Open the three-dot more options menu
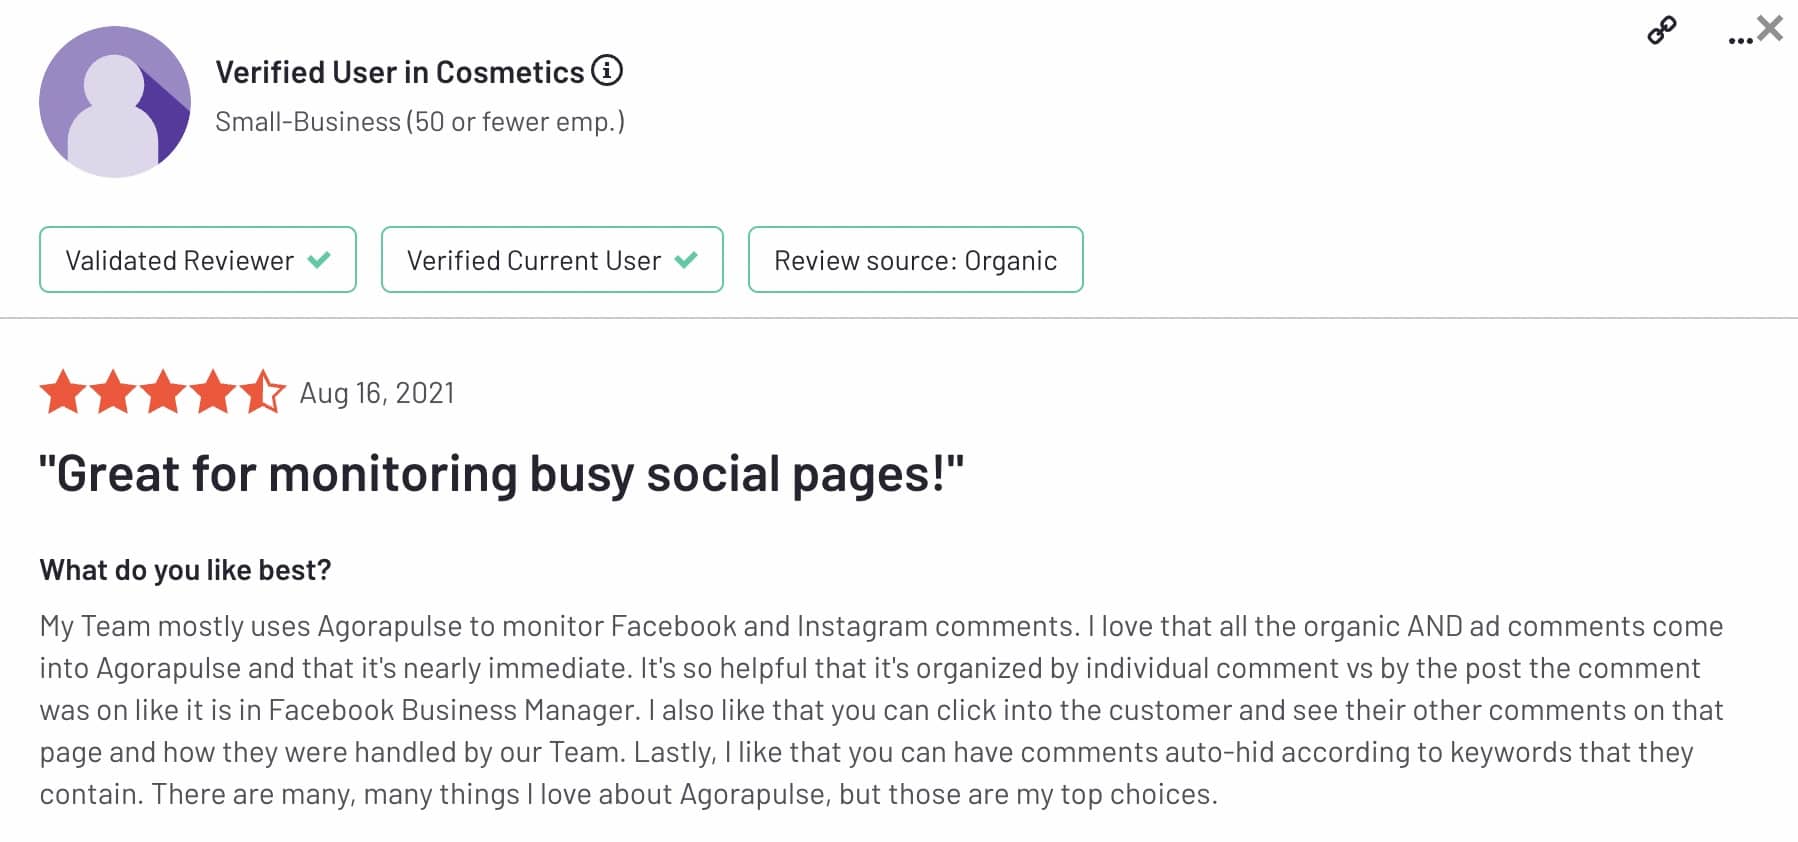This screenshot has height=842, width=1798. click(x=1740, y=40)
